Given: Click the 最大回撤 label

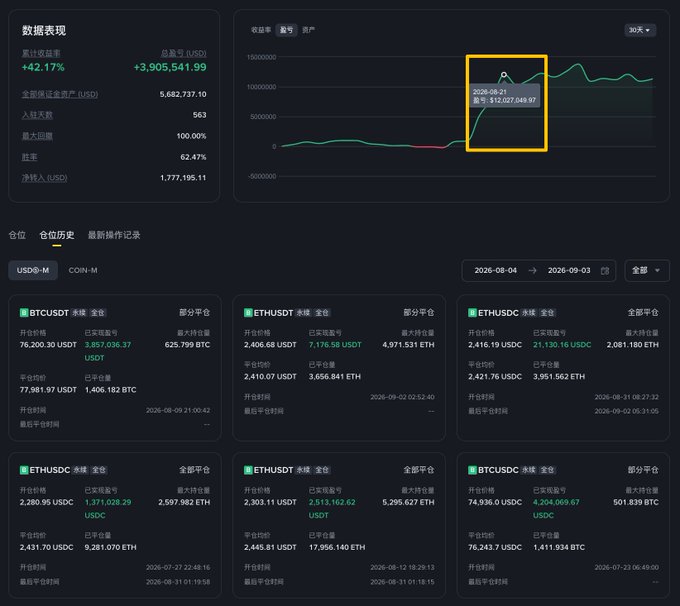Looking at the screenshot, I should click(x=37, y=136).
